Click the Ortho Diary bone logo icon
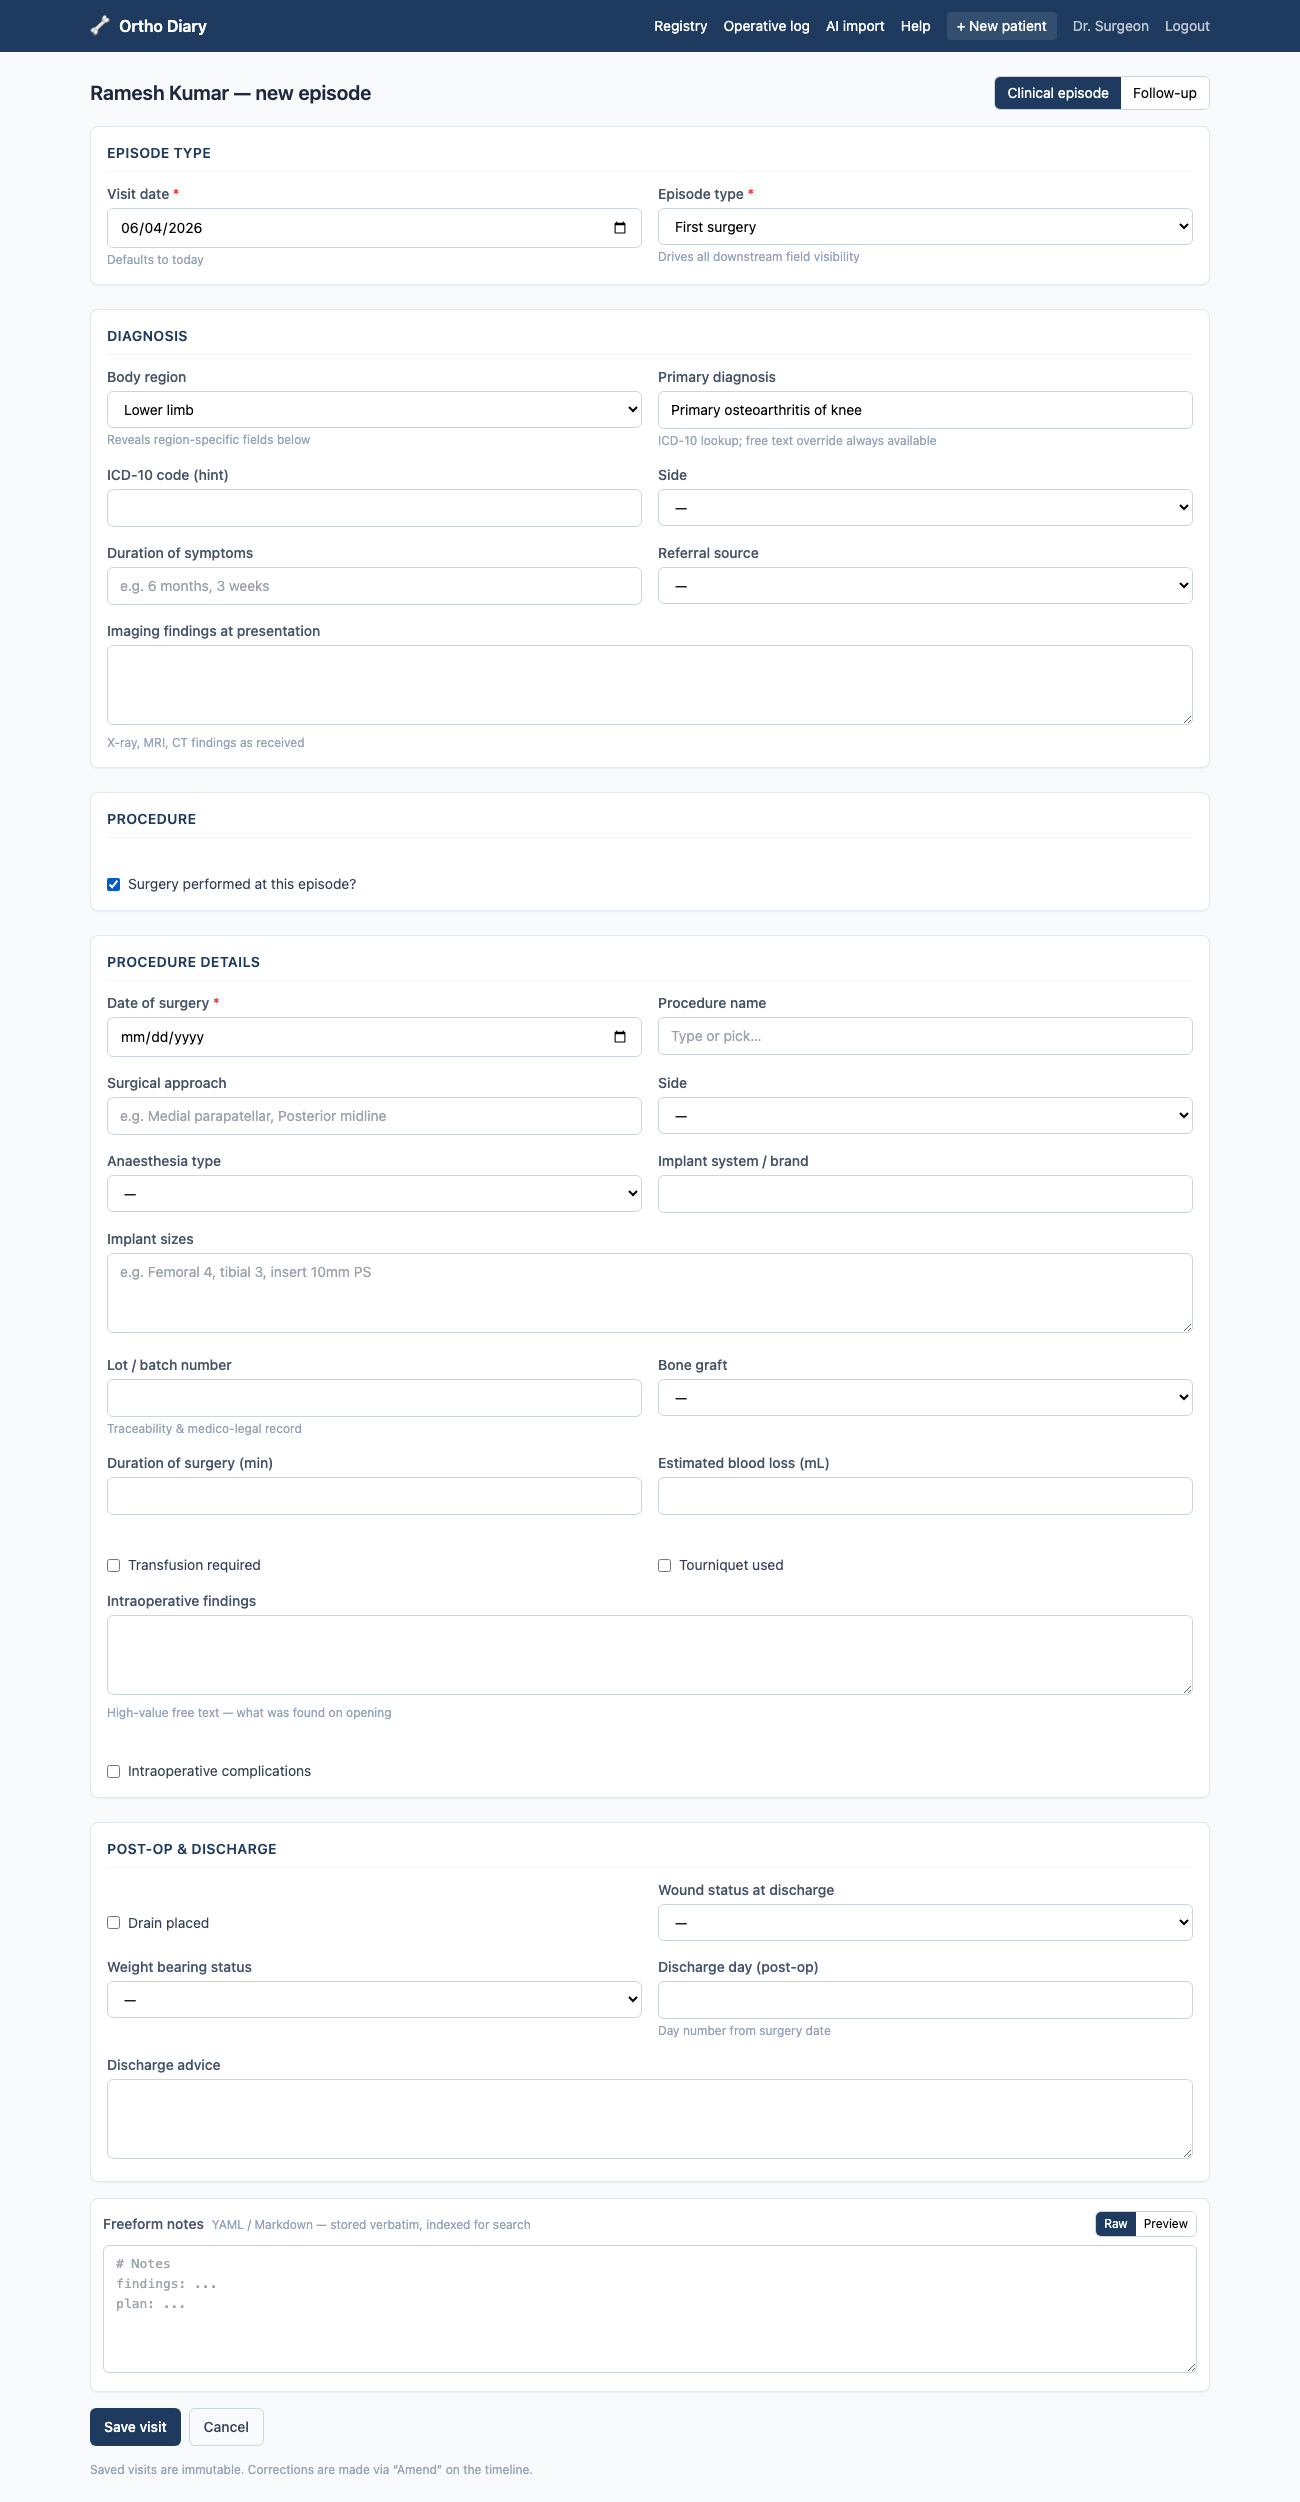Screen dimensions: 1300x2502 click(x=100, y=26)
